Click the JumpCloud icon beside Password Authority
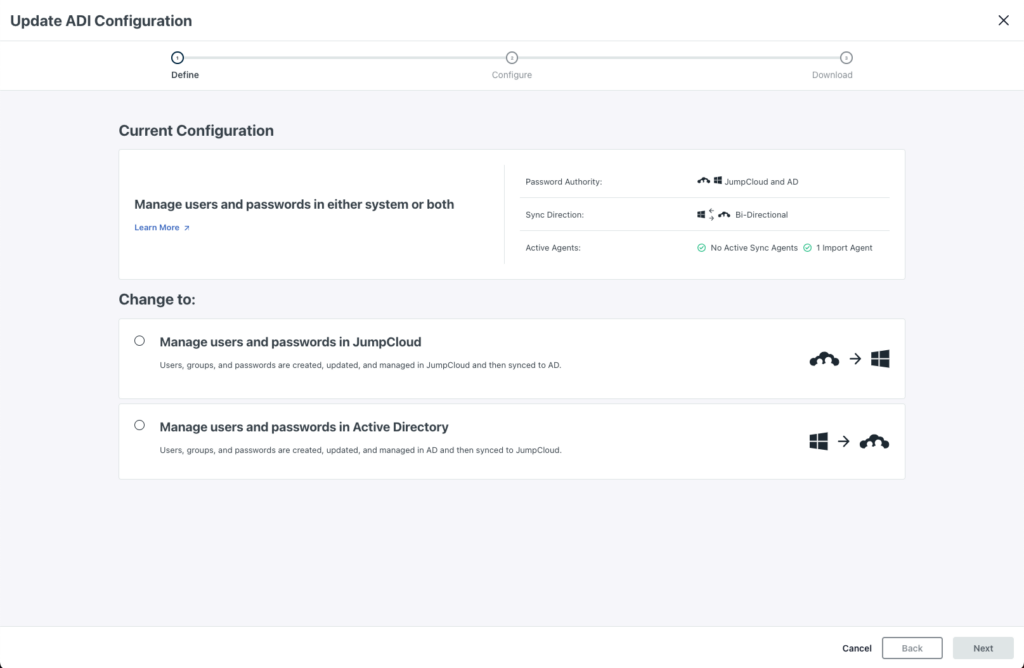1024x668 pixels. (703, 181)
